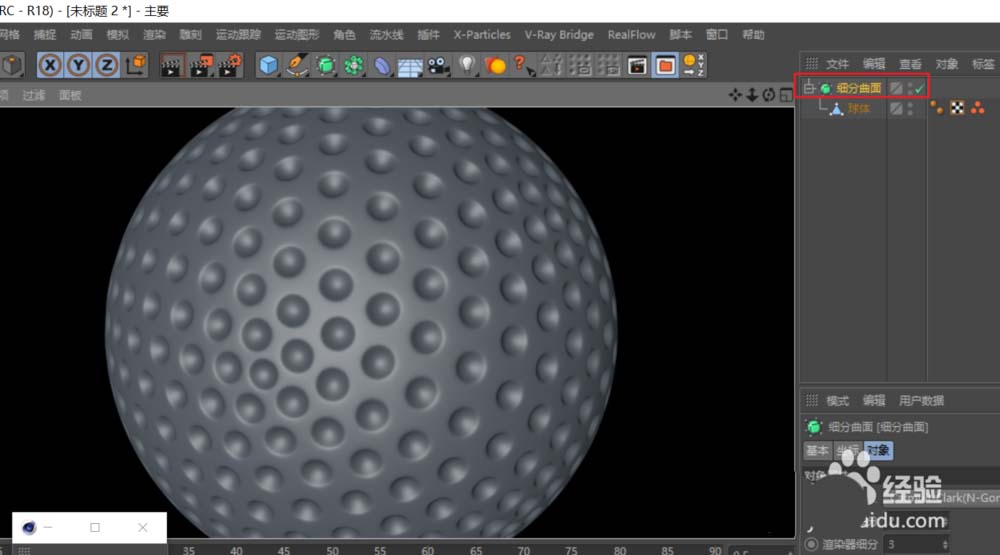Open the Camera object icon
Image resolution: width=1000 pixels, height=555 pixels.
(438, 66)
